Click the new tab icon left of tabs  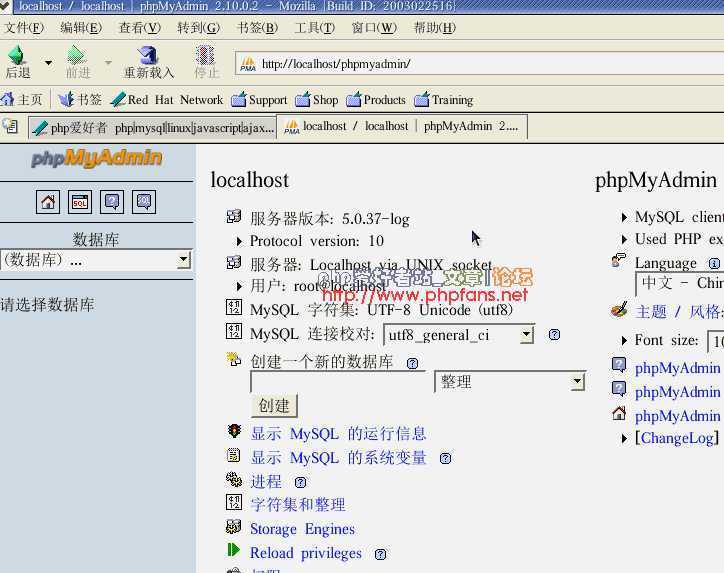click(x=10, y=126)
